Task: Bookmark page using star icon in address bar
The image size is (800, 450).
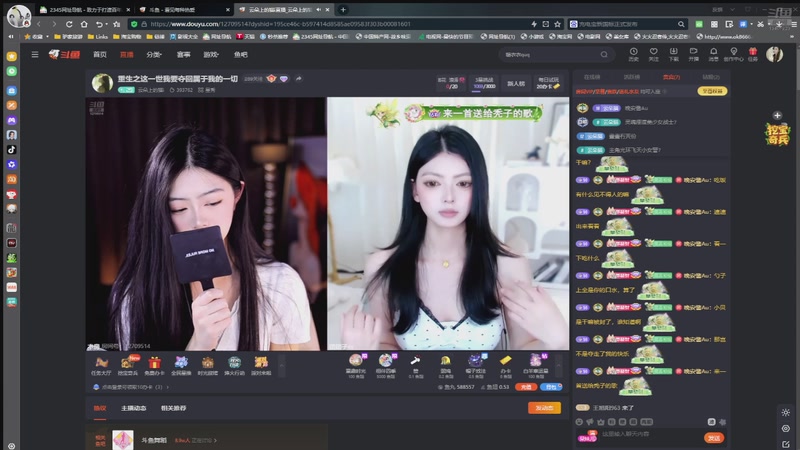Action: pyautogui.click(x=558, y=24)
